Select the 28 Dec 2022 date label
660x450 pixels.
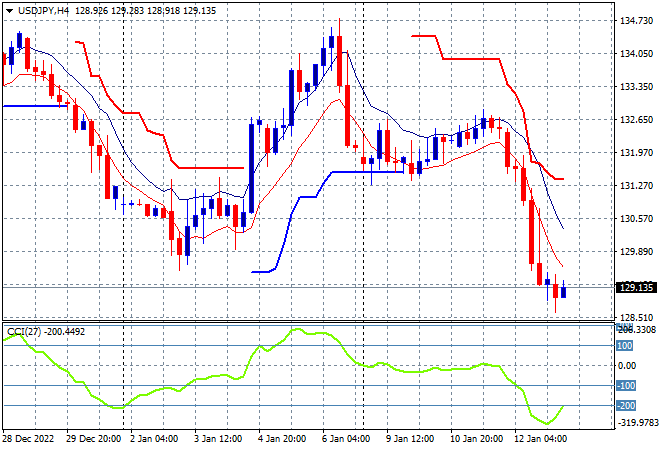point(29,439)
